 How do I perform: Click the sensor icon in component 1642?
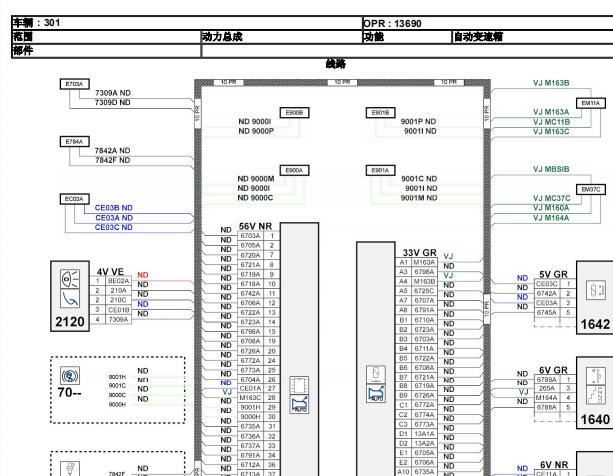596,291
